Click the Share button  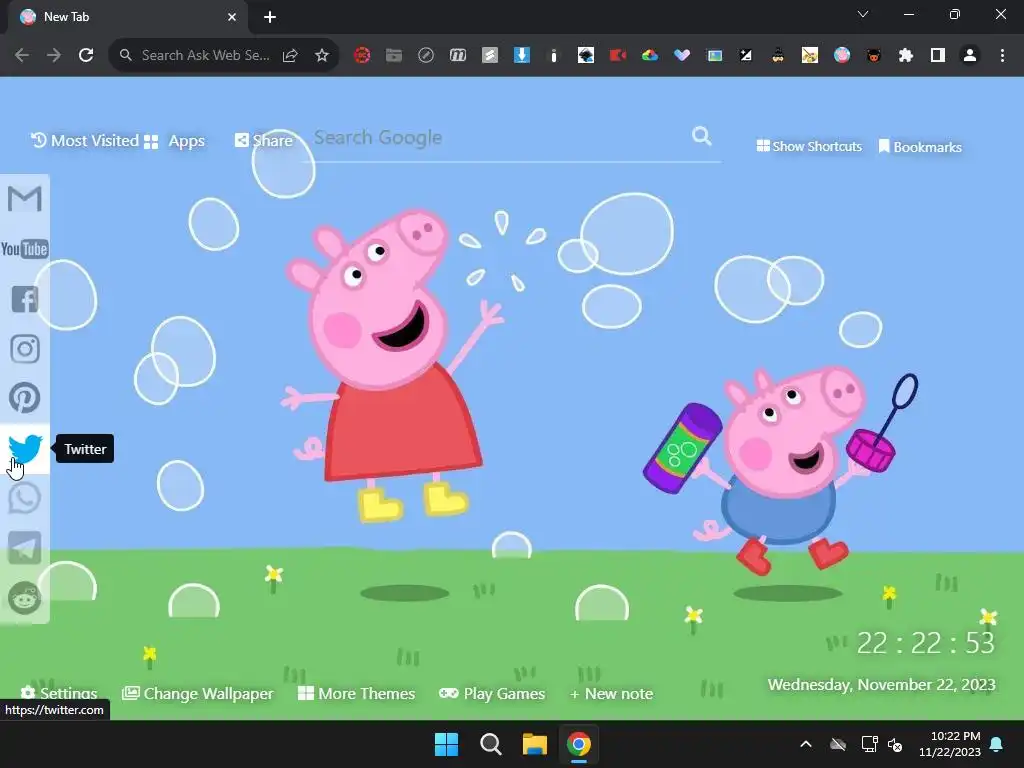[x=264, y=140]
